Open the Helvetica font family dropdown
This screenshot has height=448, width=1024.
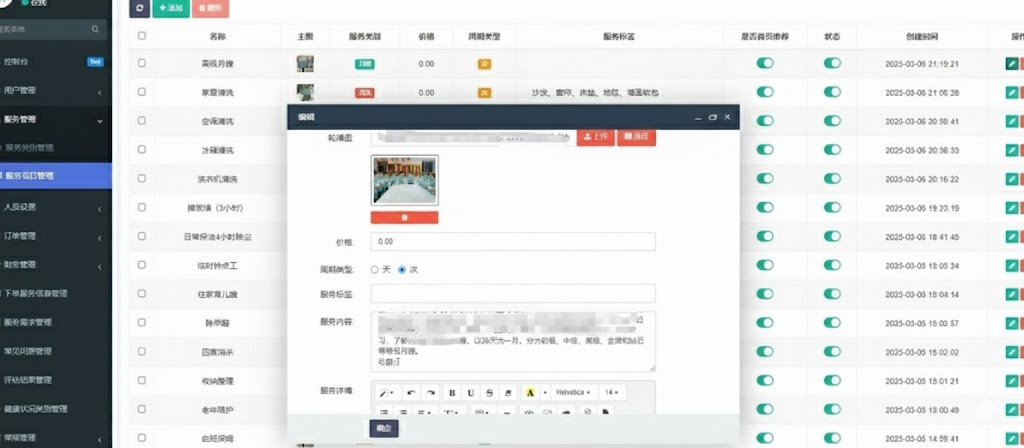pyautogui.click(x=574, y=392)
